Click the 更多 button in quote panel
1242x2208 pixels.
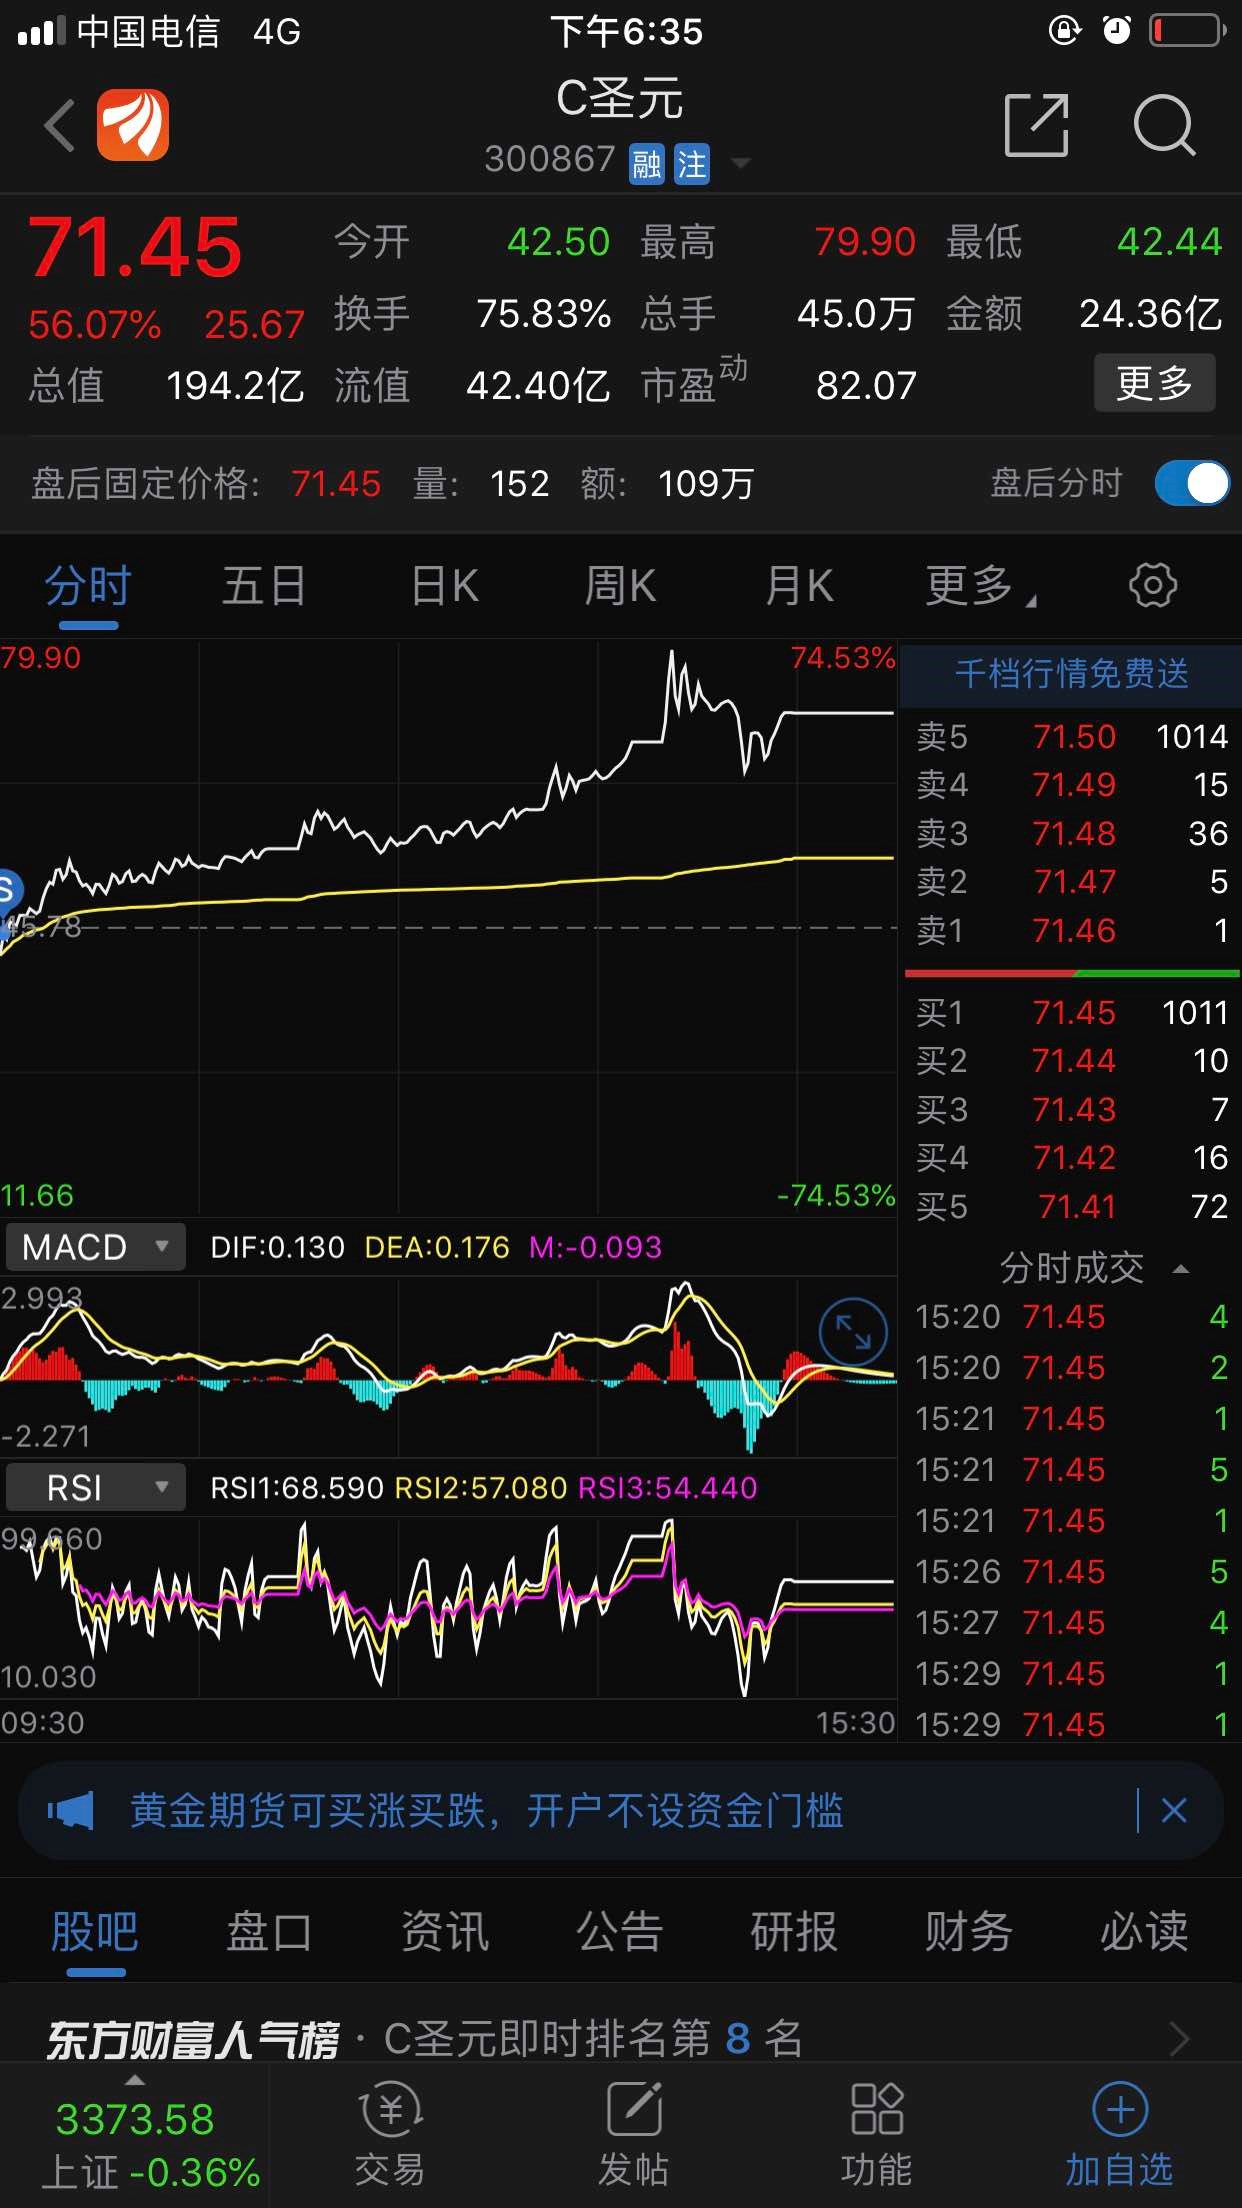tap(1154, 383)
